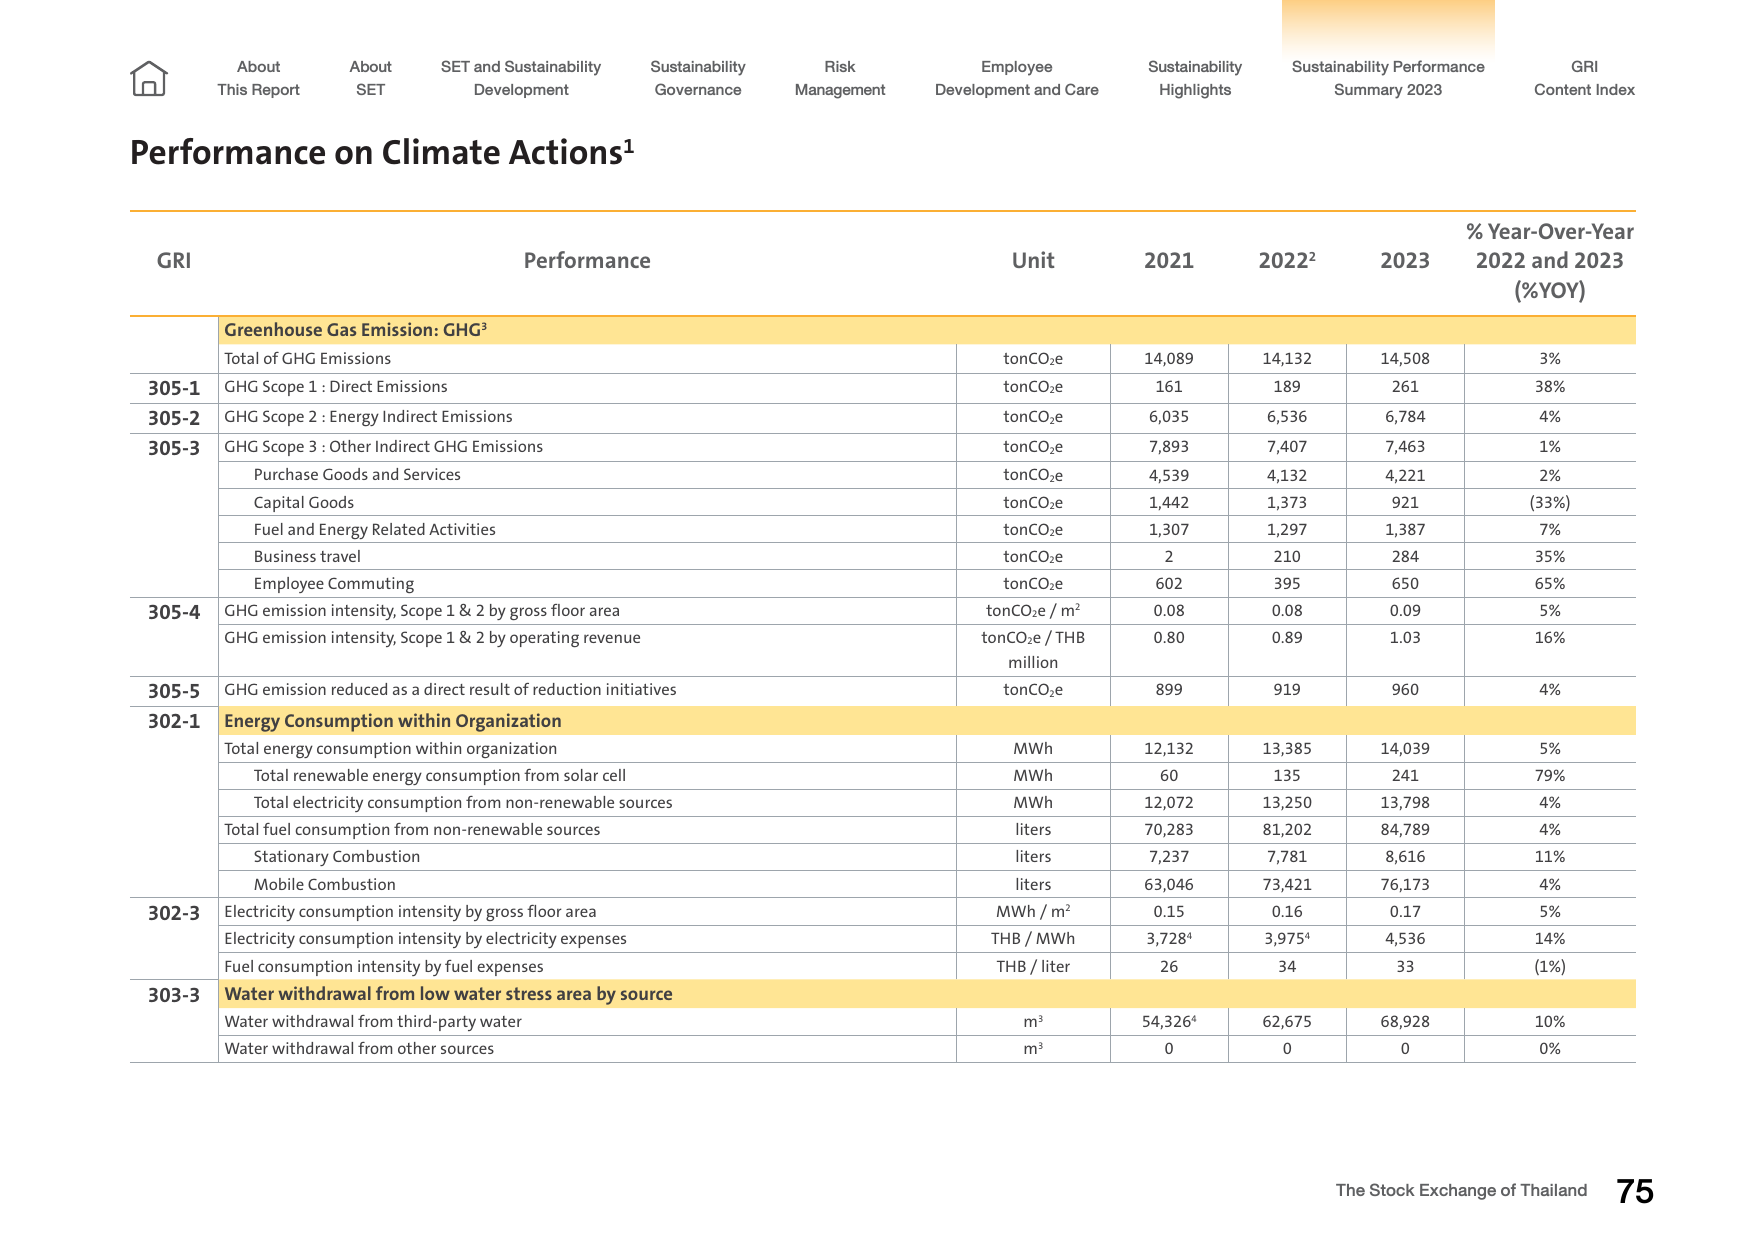Select Employee Commuting row label
1754x1241 pixels.
pyautogui.click(x=334, y=584)
